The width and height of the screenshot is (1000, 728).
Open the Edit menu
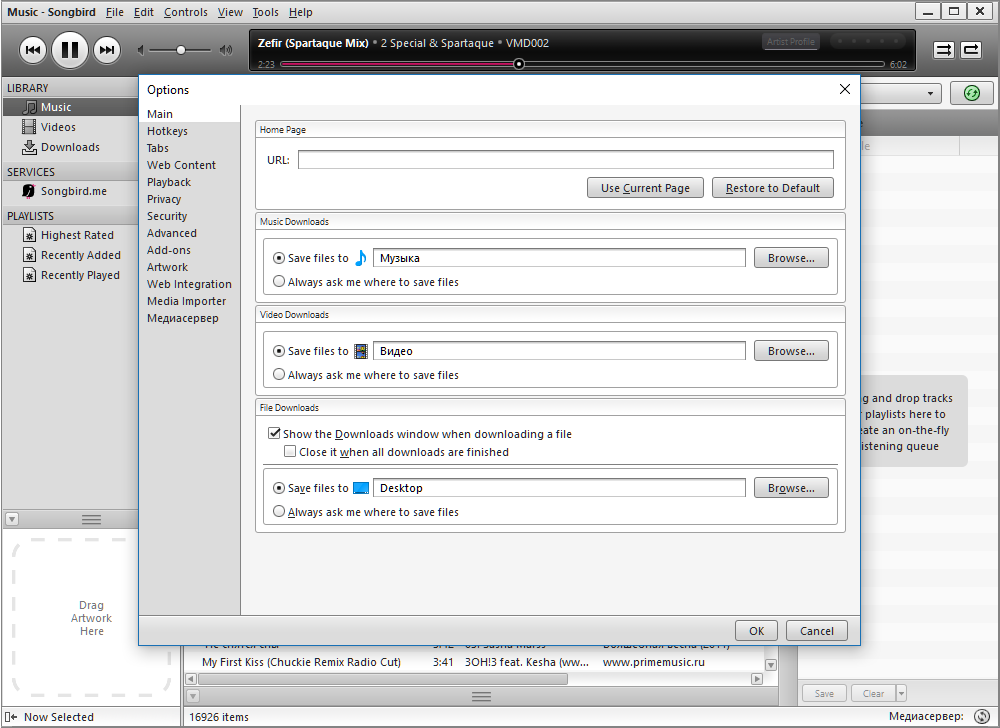click(143, 12)
